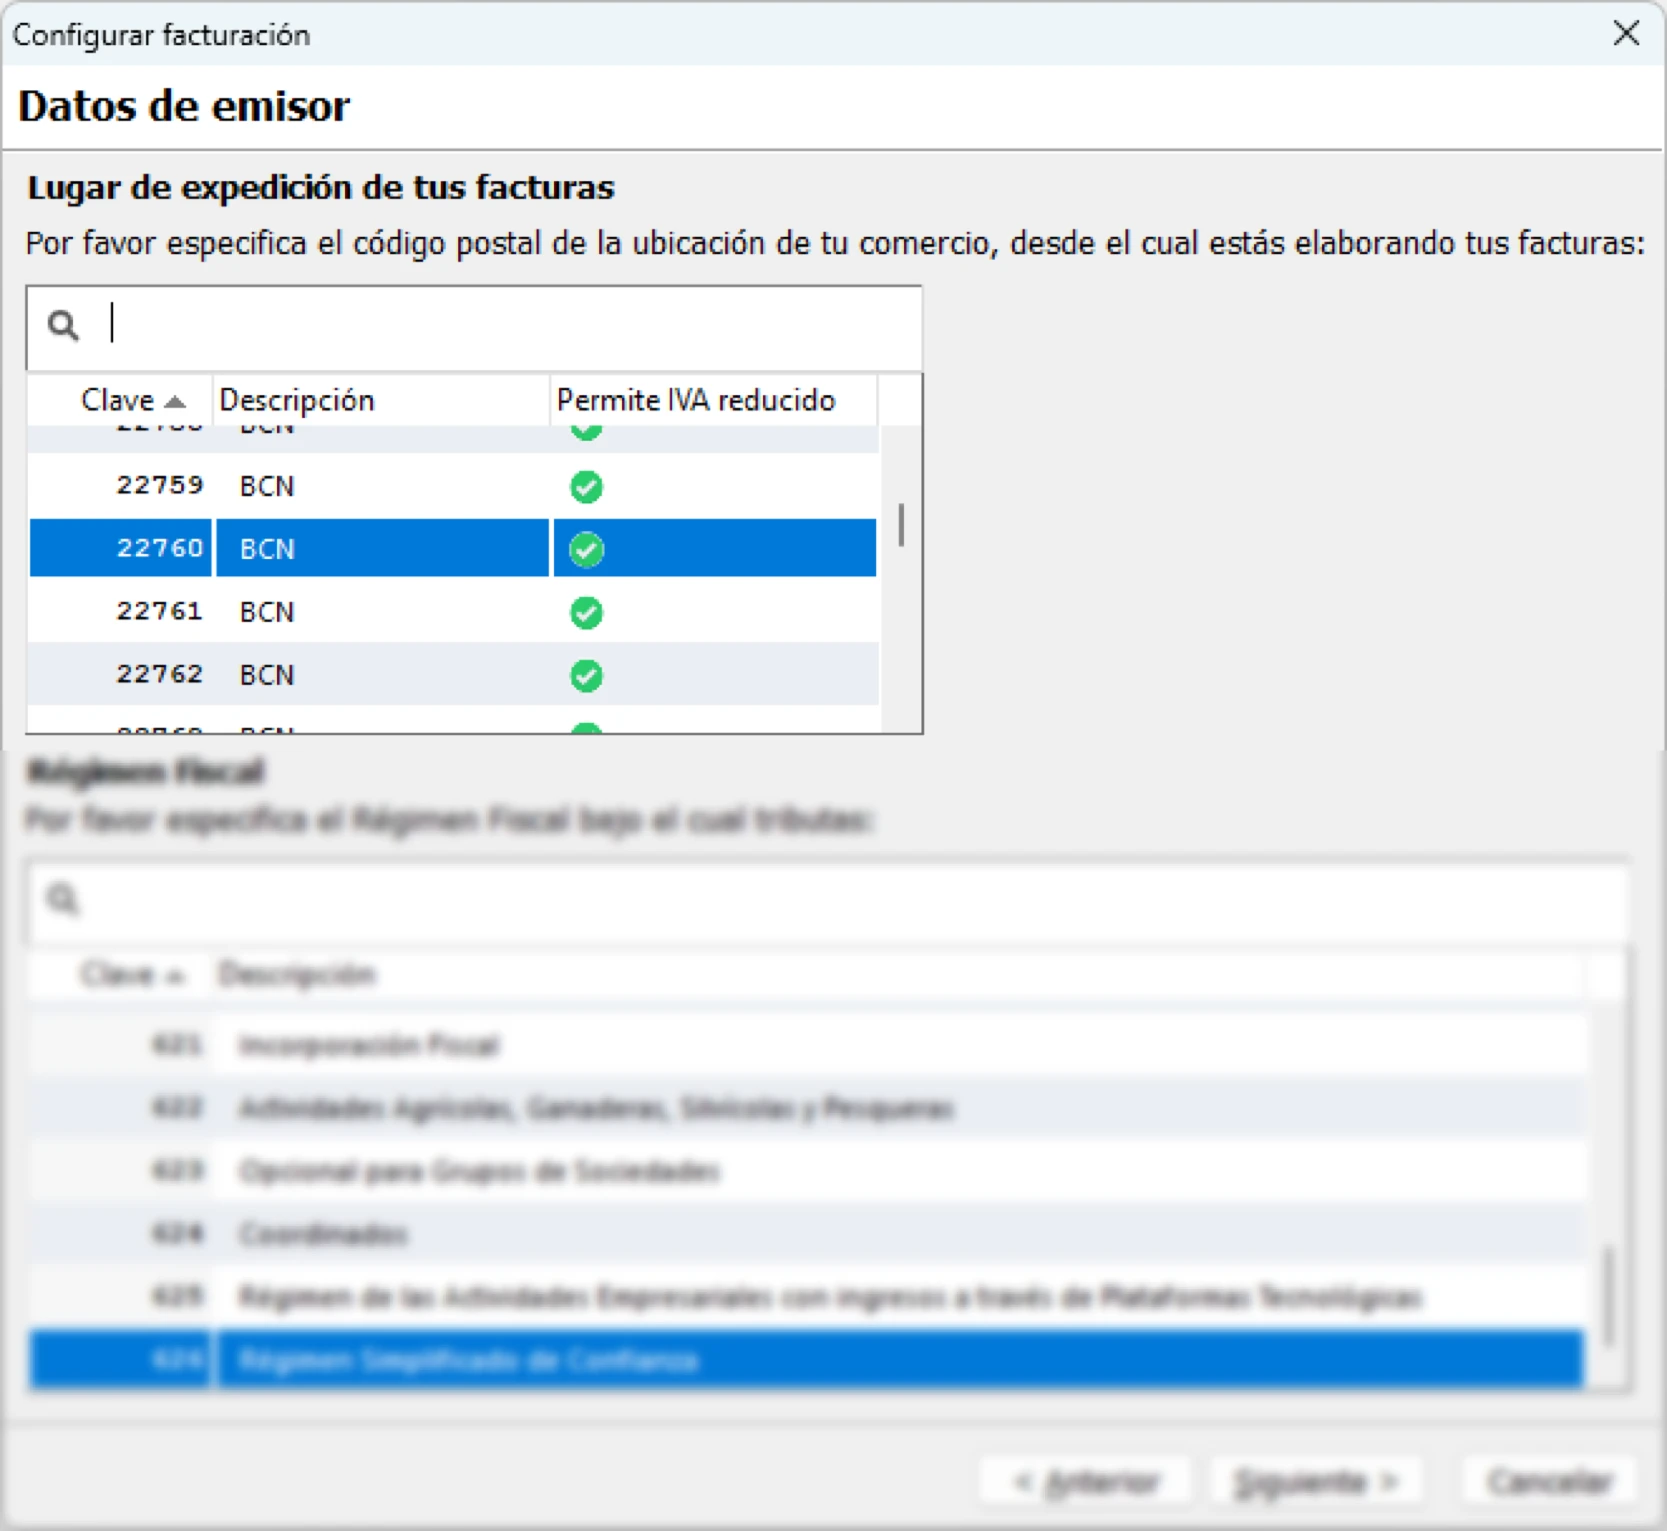
Task: Click the sort arrow on the Clave column
Action: coord(175,400)
